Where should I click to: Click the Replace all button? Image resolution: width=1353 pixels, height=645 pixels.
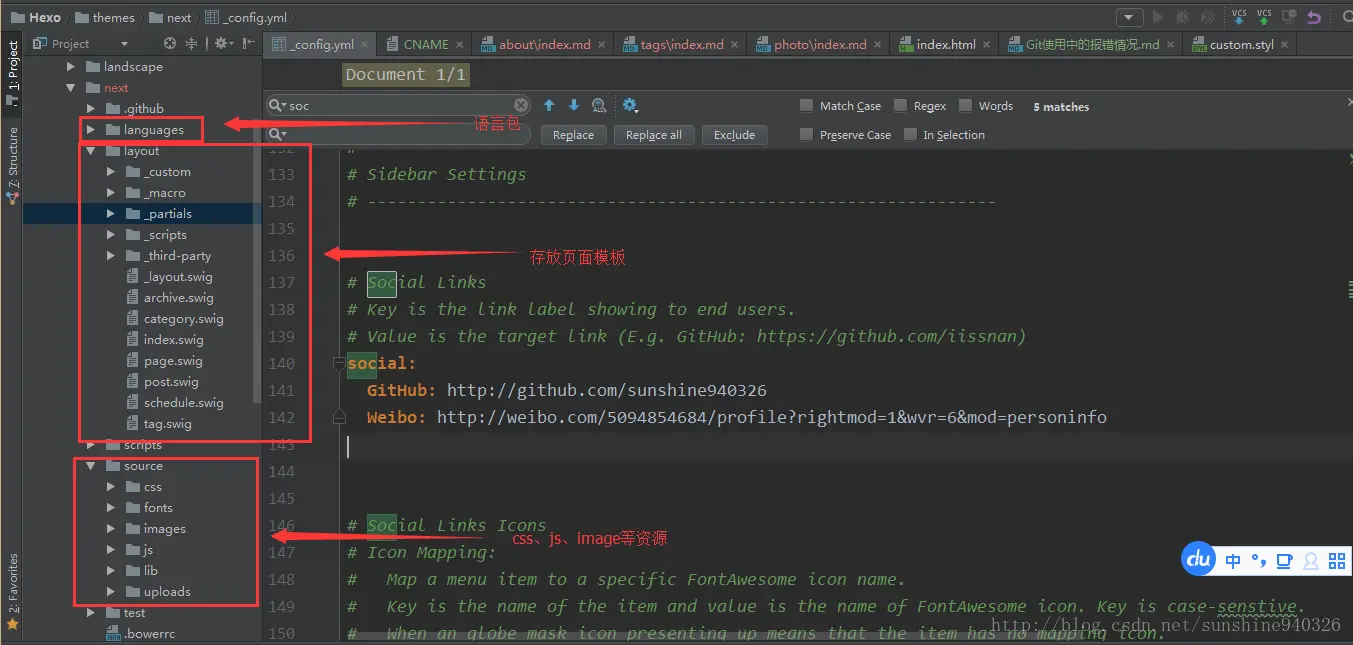654,135
